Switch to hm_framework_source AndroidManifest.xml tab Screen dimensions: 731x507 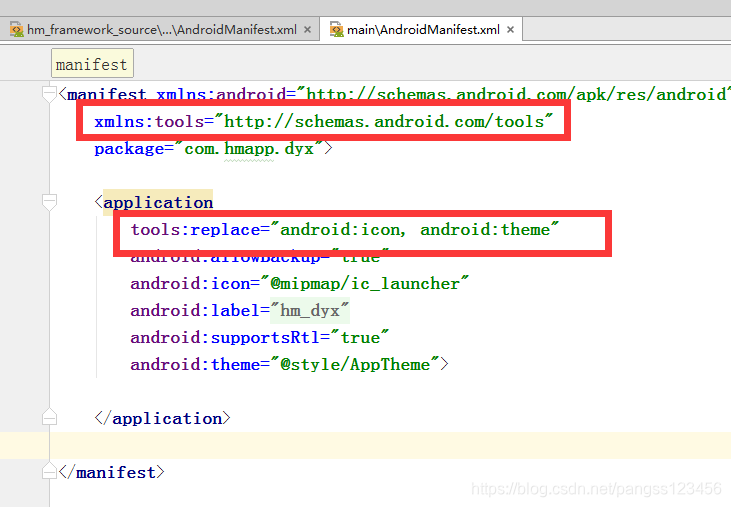tap(161, 30)
